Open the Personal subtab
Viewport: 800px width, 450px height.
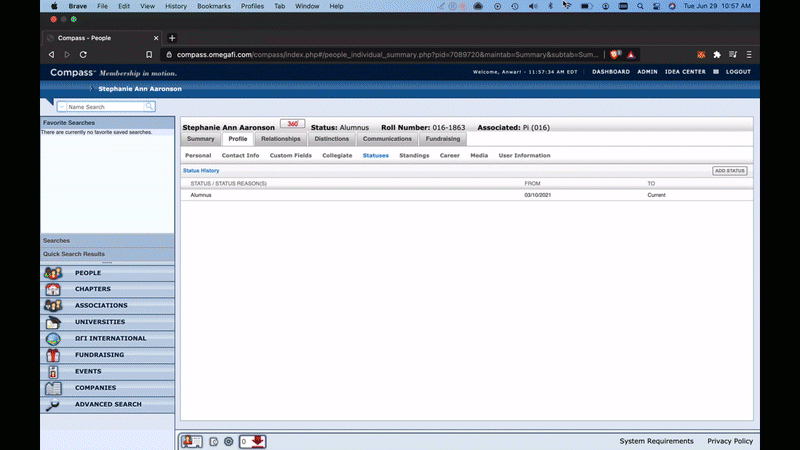pyautogui.click(x=198, y=156)
